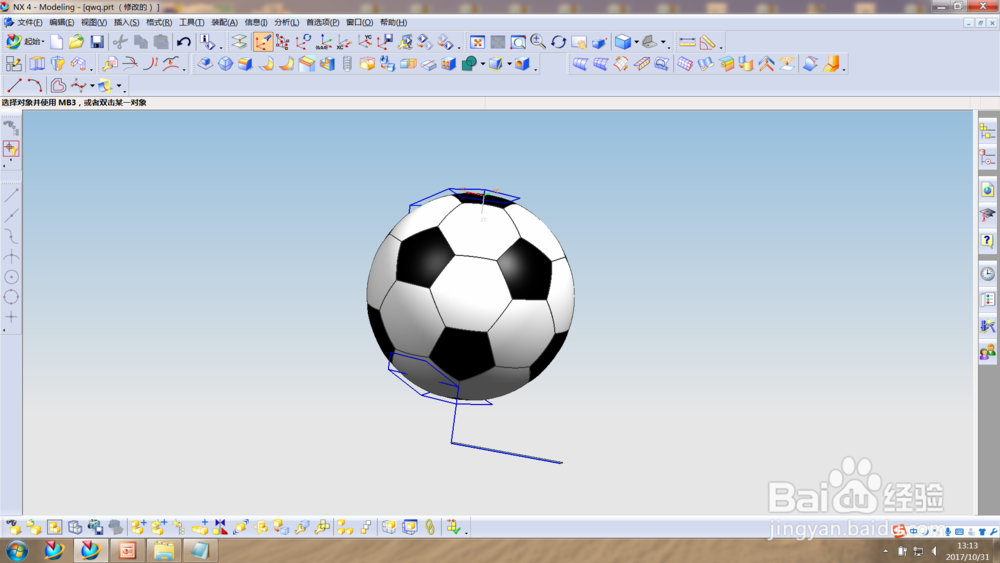Open the 文件(F) menu
The image size is (1000, 563).
coord(29,22)
